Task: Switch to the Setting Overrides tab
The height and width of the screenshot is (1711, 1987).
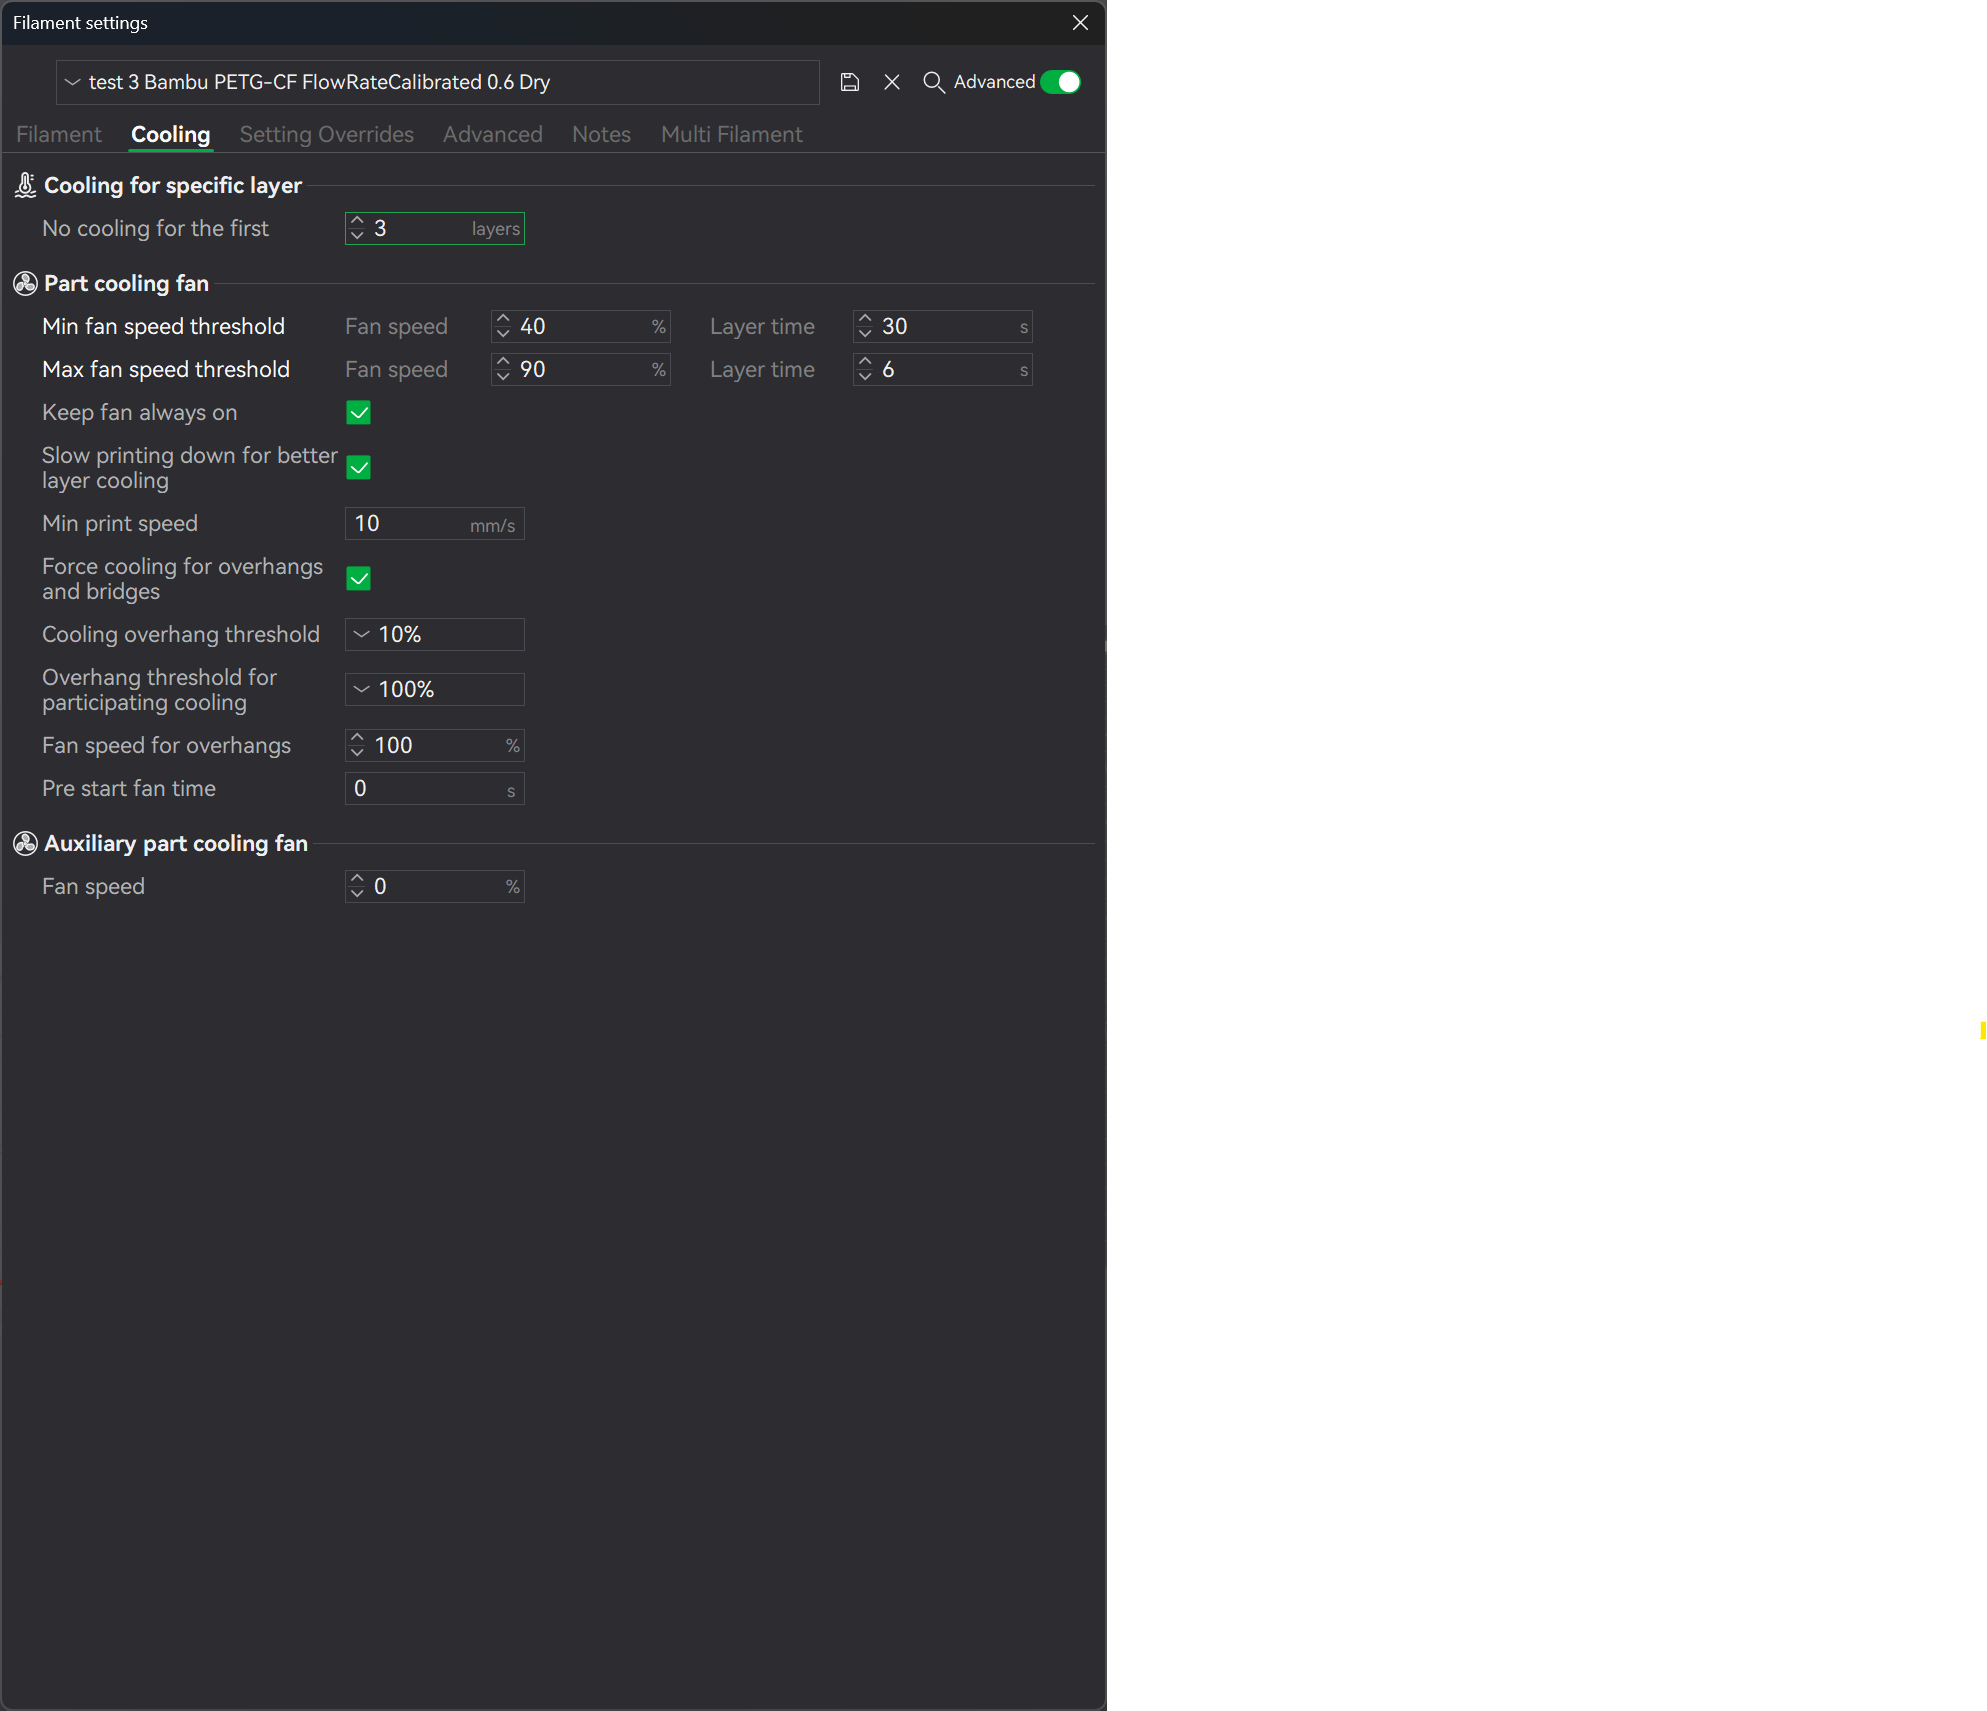Action: coord(326,135)
